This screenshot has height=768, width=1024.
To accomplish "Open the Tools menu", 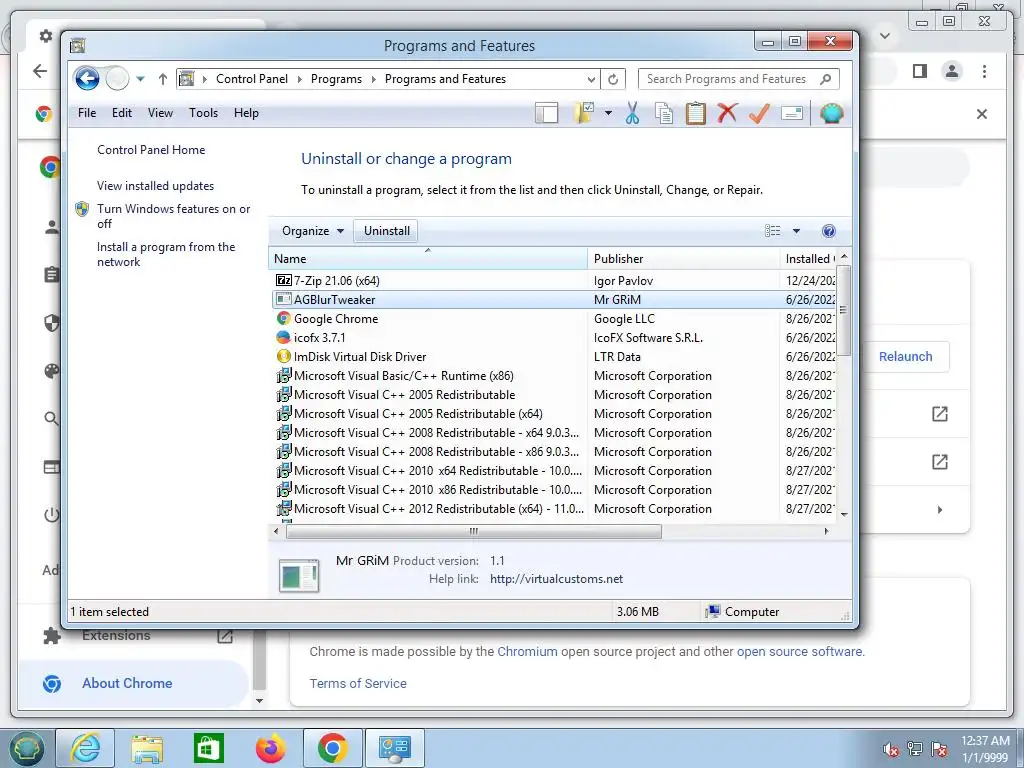I will 203,113.
